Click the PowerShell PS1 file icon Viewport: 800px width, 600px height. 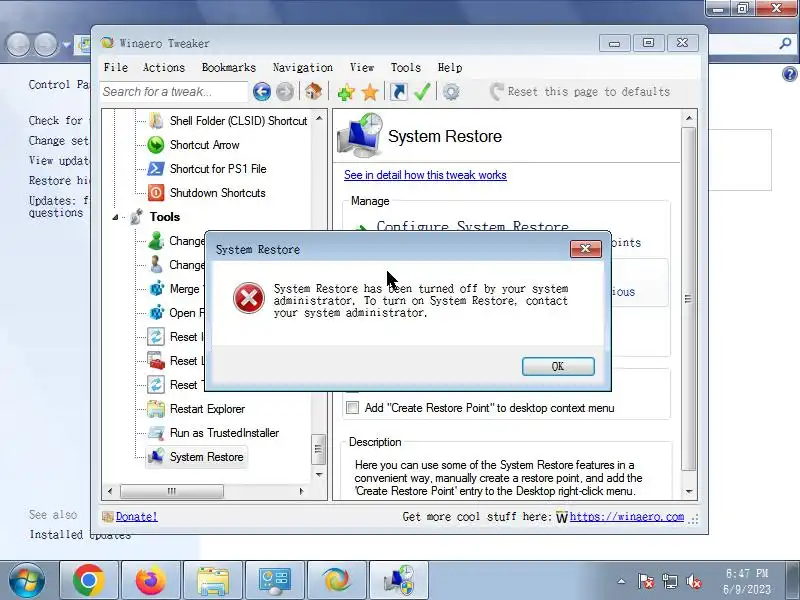click(x=156, y=169)
